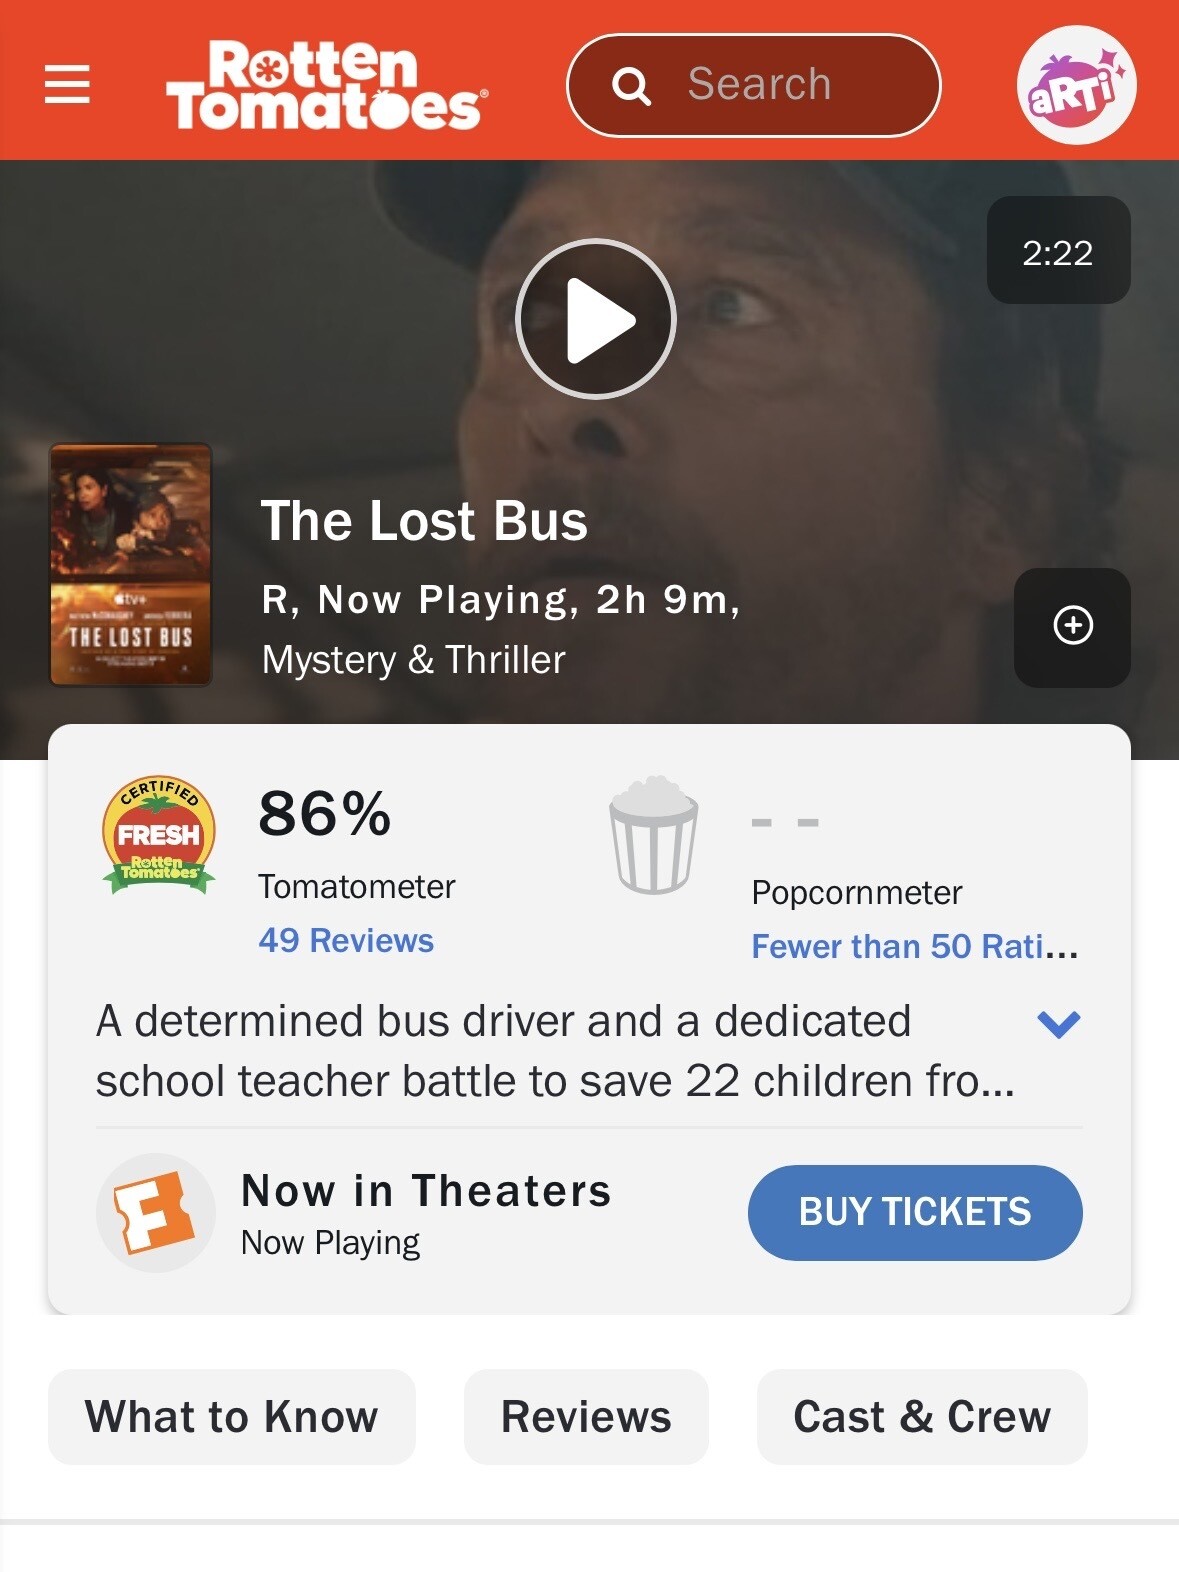The image size is (1179, 1572).
Task: Go to Cast & Crew tab
Action: 921,1416
